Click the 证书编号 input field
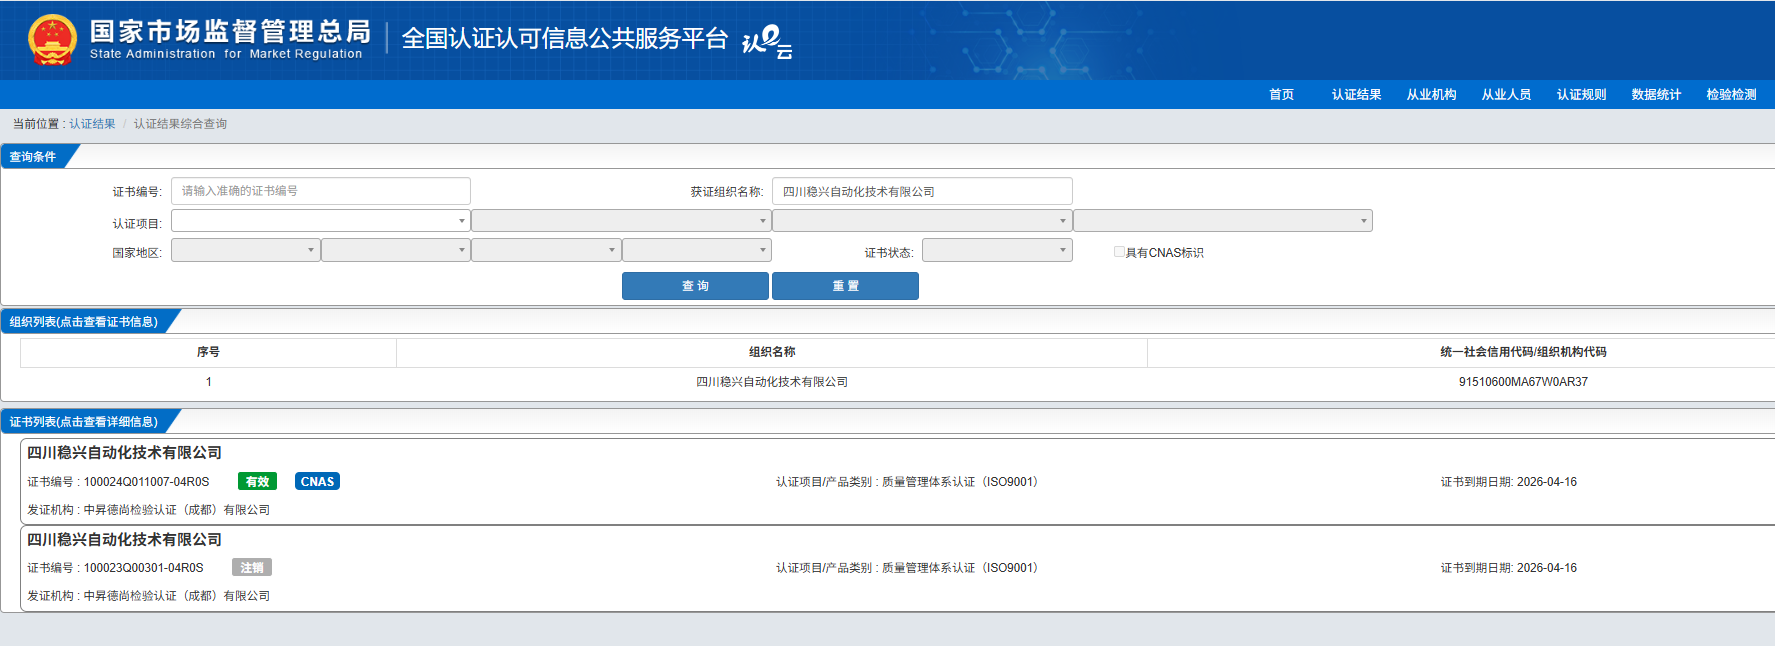 coord(321,191)
